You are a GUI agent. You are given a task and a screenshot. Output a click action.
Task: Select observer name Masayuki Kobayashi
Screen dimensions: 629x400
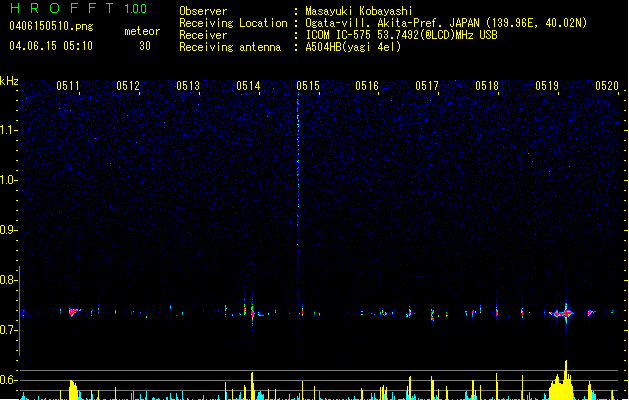click(x=359, y=11)
